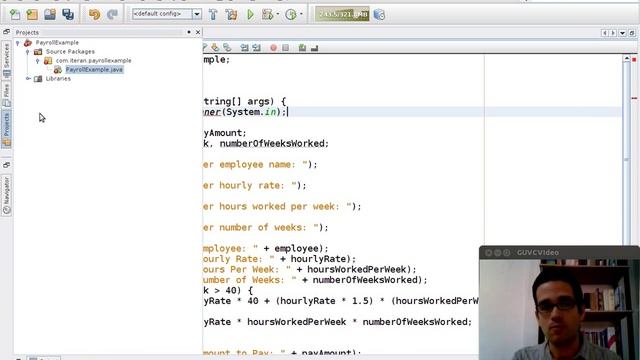Click Shift Line Left editor icon
Screen dimensions: 640x360
coord(244,48)
